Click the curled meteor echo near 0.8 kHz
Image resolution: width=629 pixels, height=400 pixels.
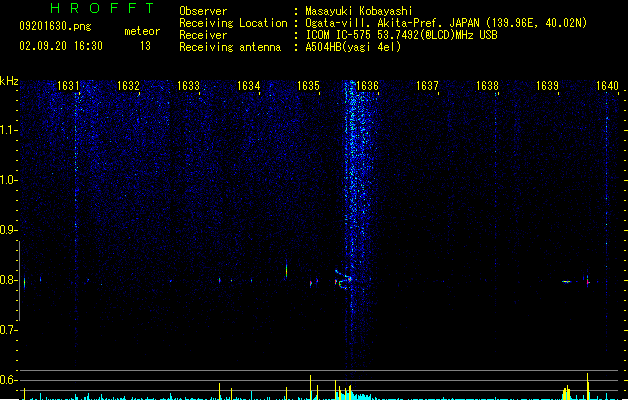click(342, 280)
